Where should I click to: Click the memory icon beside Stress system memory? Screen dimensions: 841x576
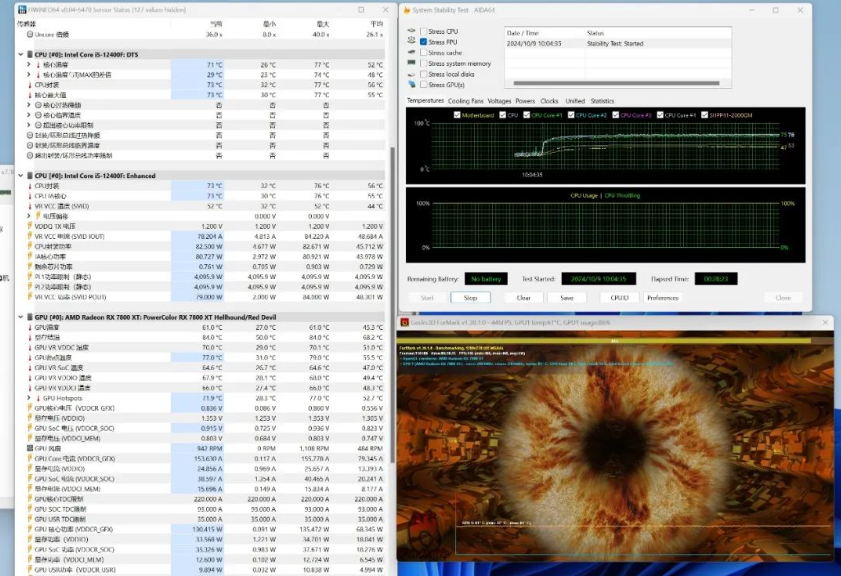click(x=411, y=63)
